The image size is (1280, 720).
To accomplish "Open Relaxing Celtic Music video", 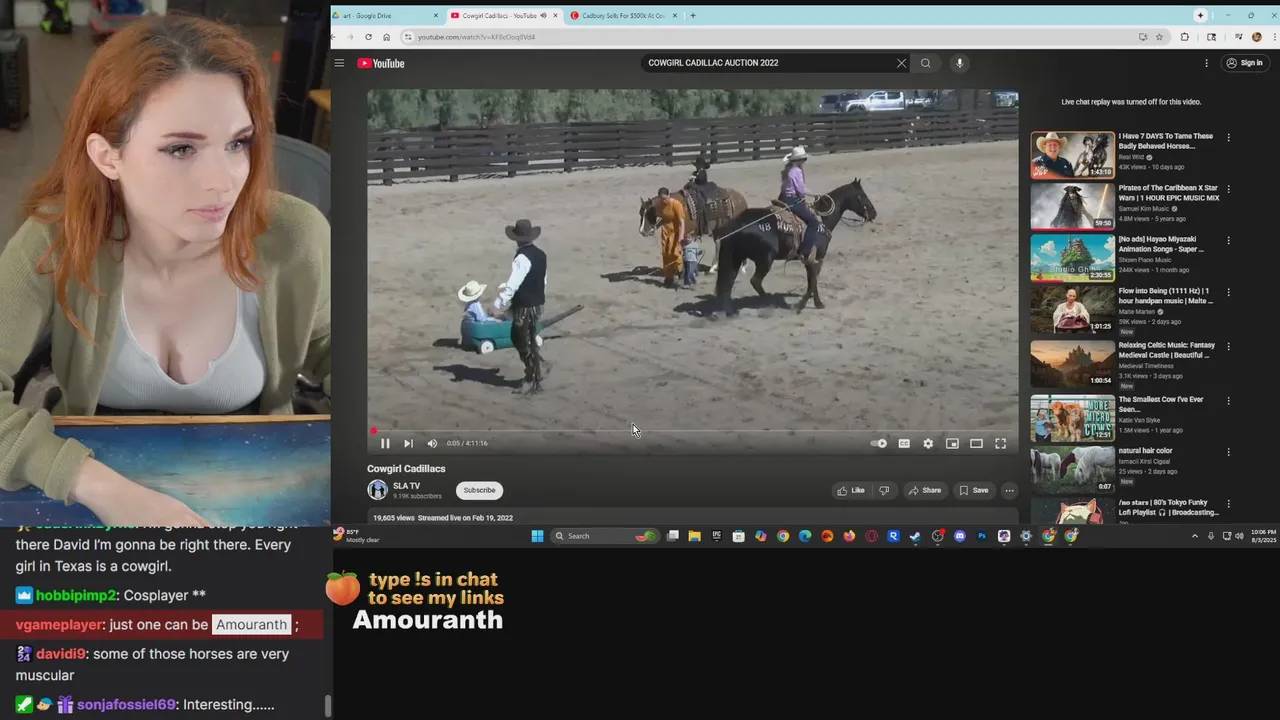I will (1072, 363).
